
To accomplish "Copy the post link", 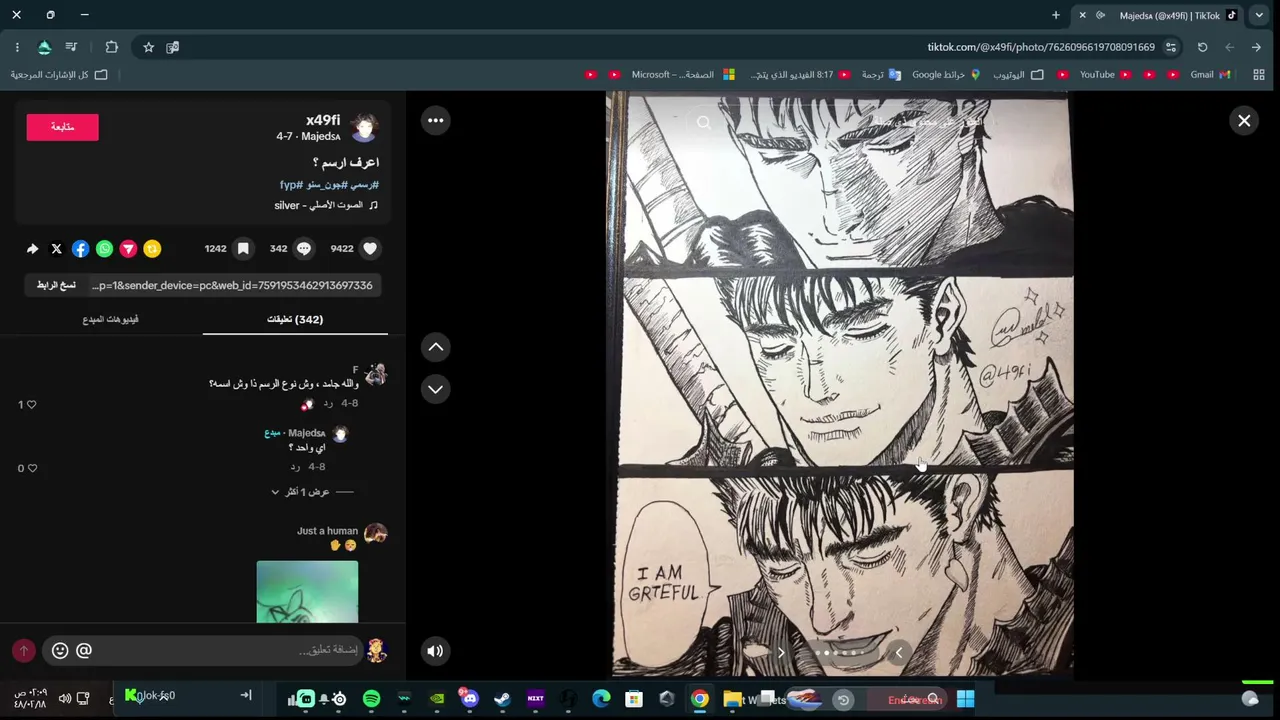I will click(x=56, y=285).
